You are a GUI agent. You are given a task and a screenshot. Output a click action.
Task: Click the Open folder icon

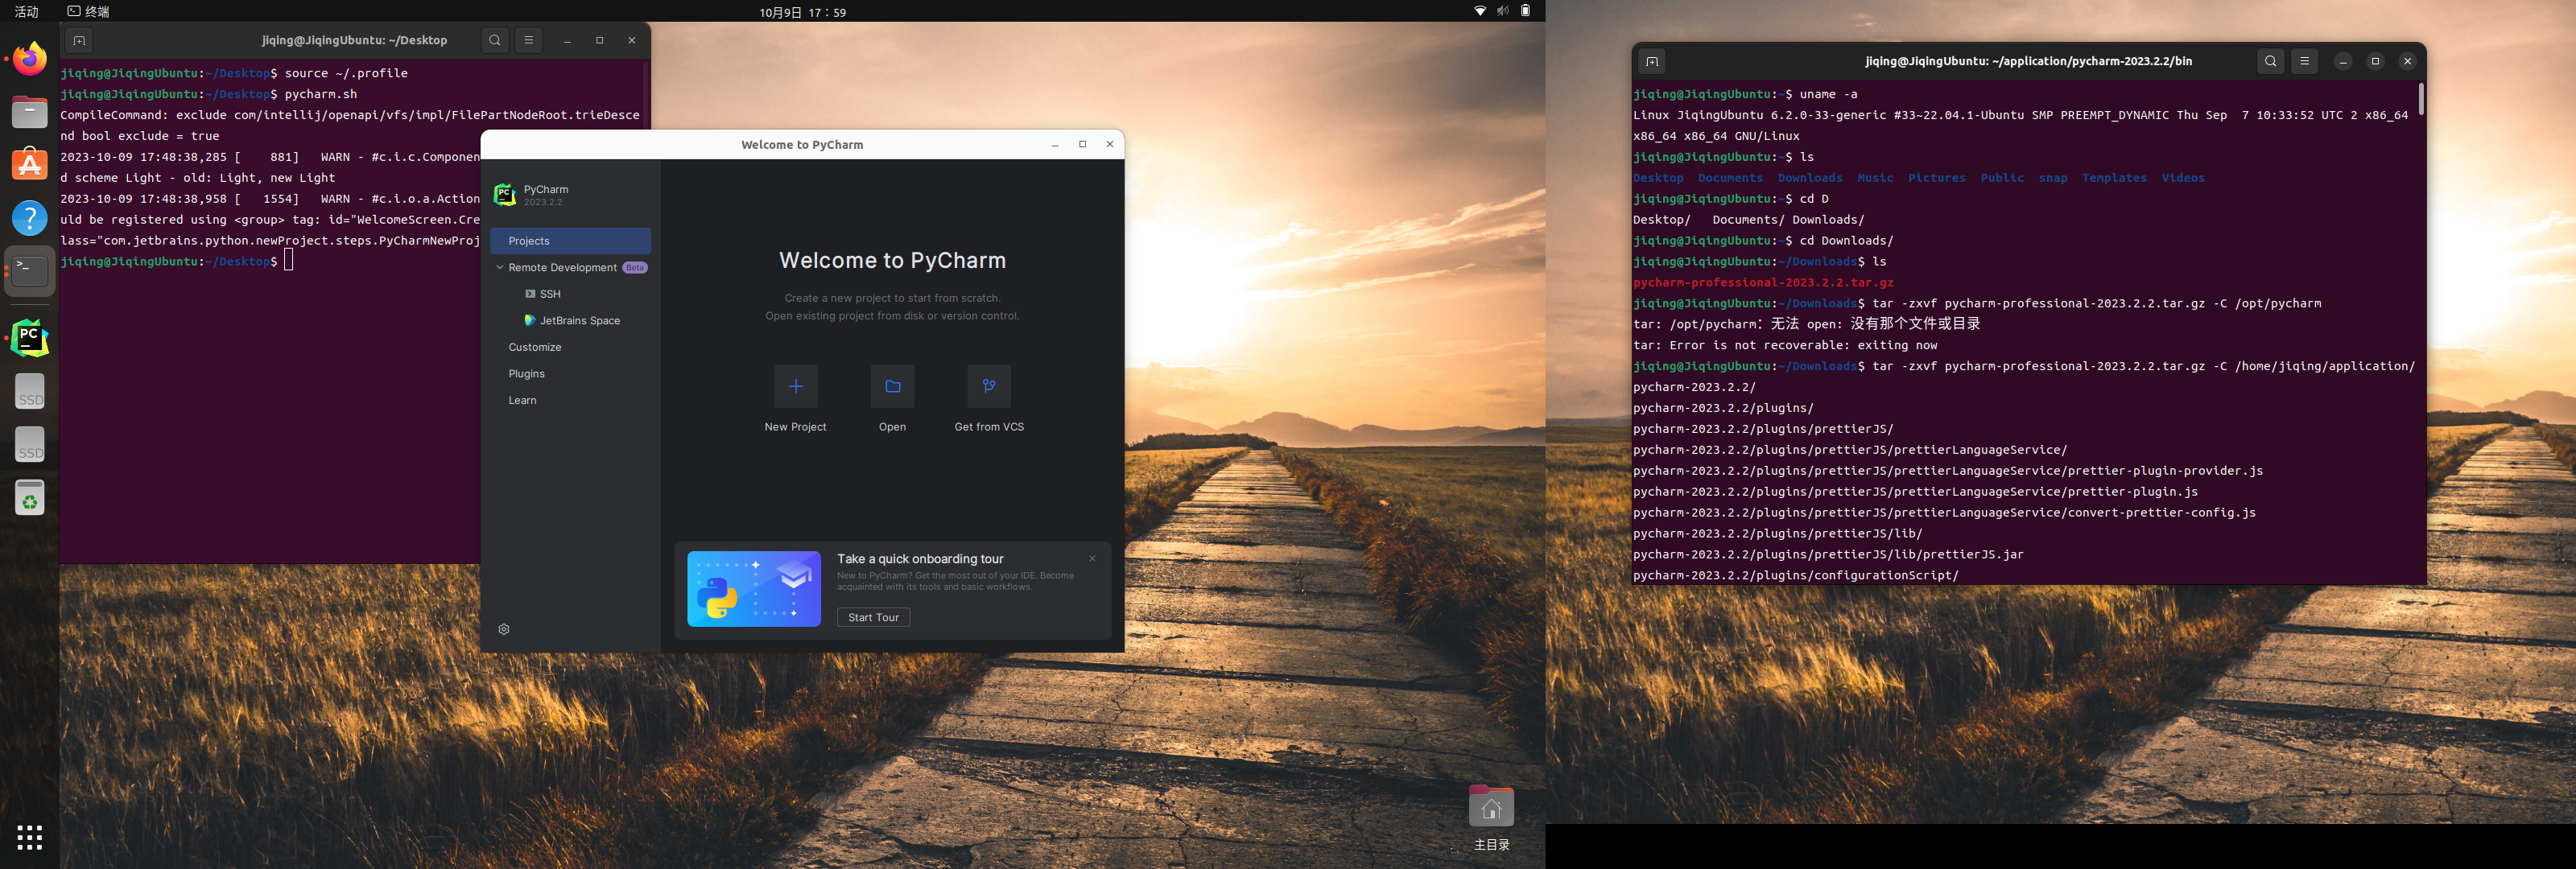(x=892, y=386)
